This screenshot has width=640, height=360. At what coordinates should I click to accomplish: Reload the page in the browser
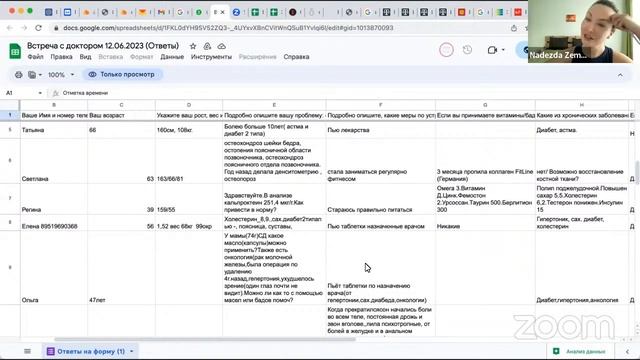coord(38,28)
